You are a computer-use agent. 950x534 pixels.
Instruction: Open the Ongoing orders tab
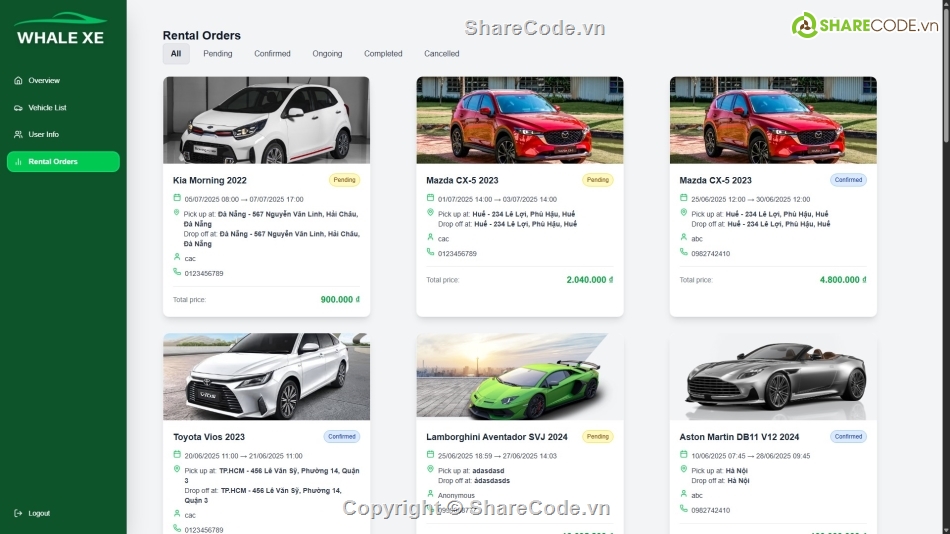[327, 54]
